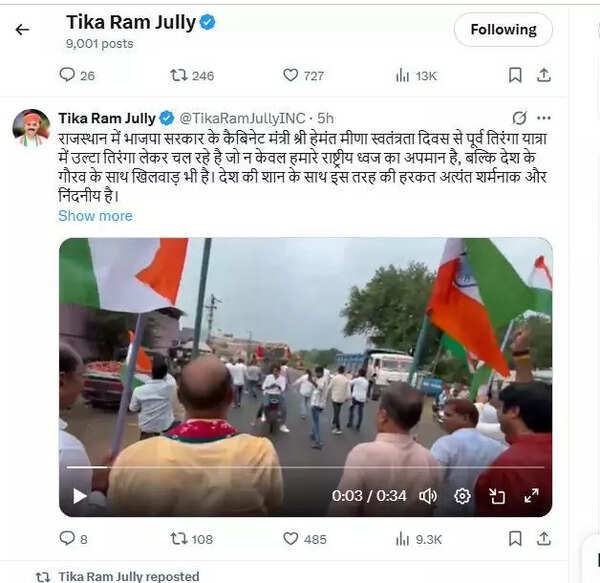Expand the post text with Show more

[x=95, y=216]
